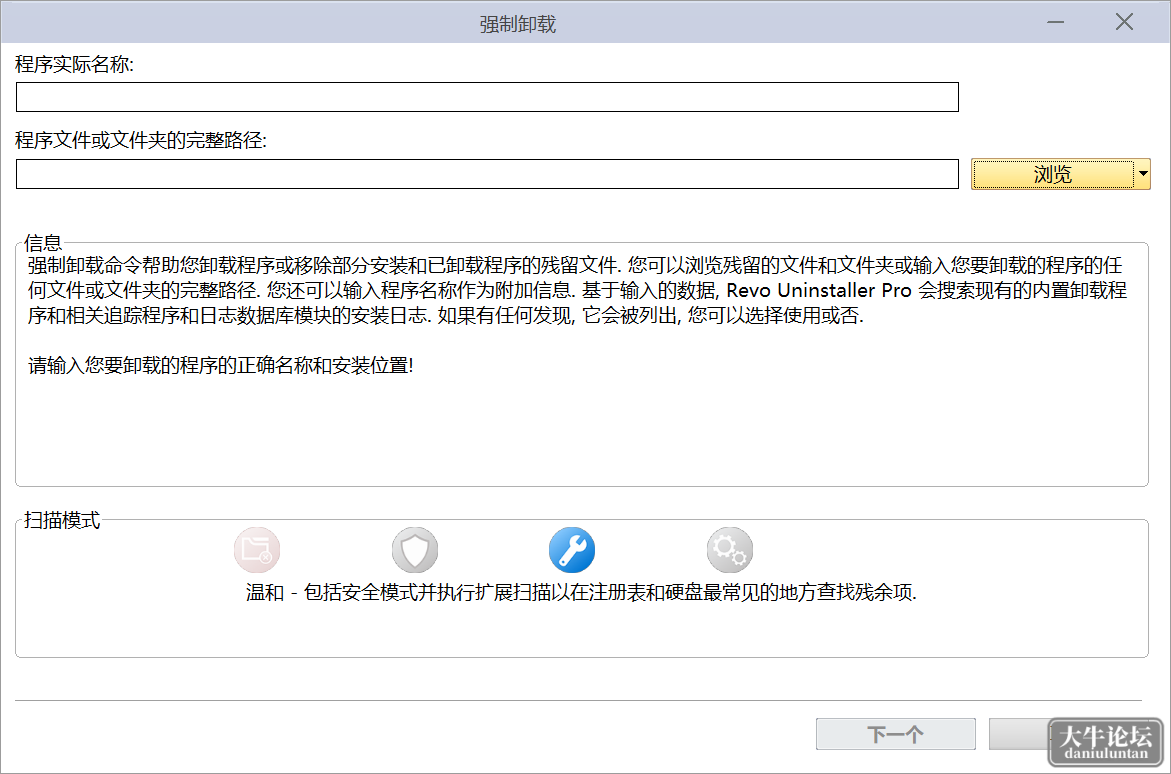Click the 浏览 button
The width and height of the screenshot is (1171, 774).
tap(1052, 174)
